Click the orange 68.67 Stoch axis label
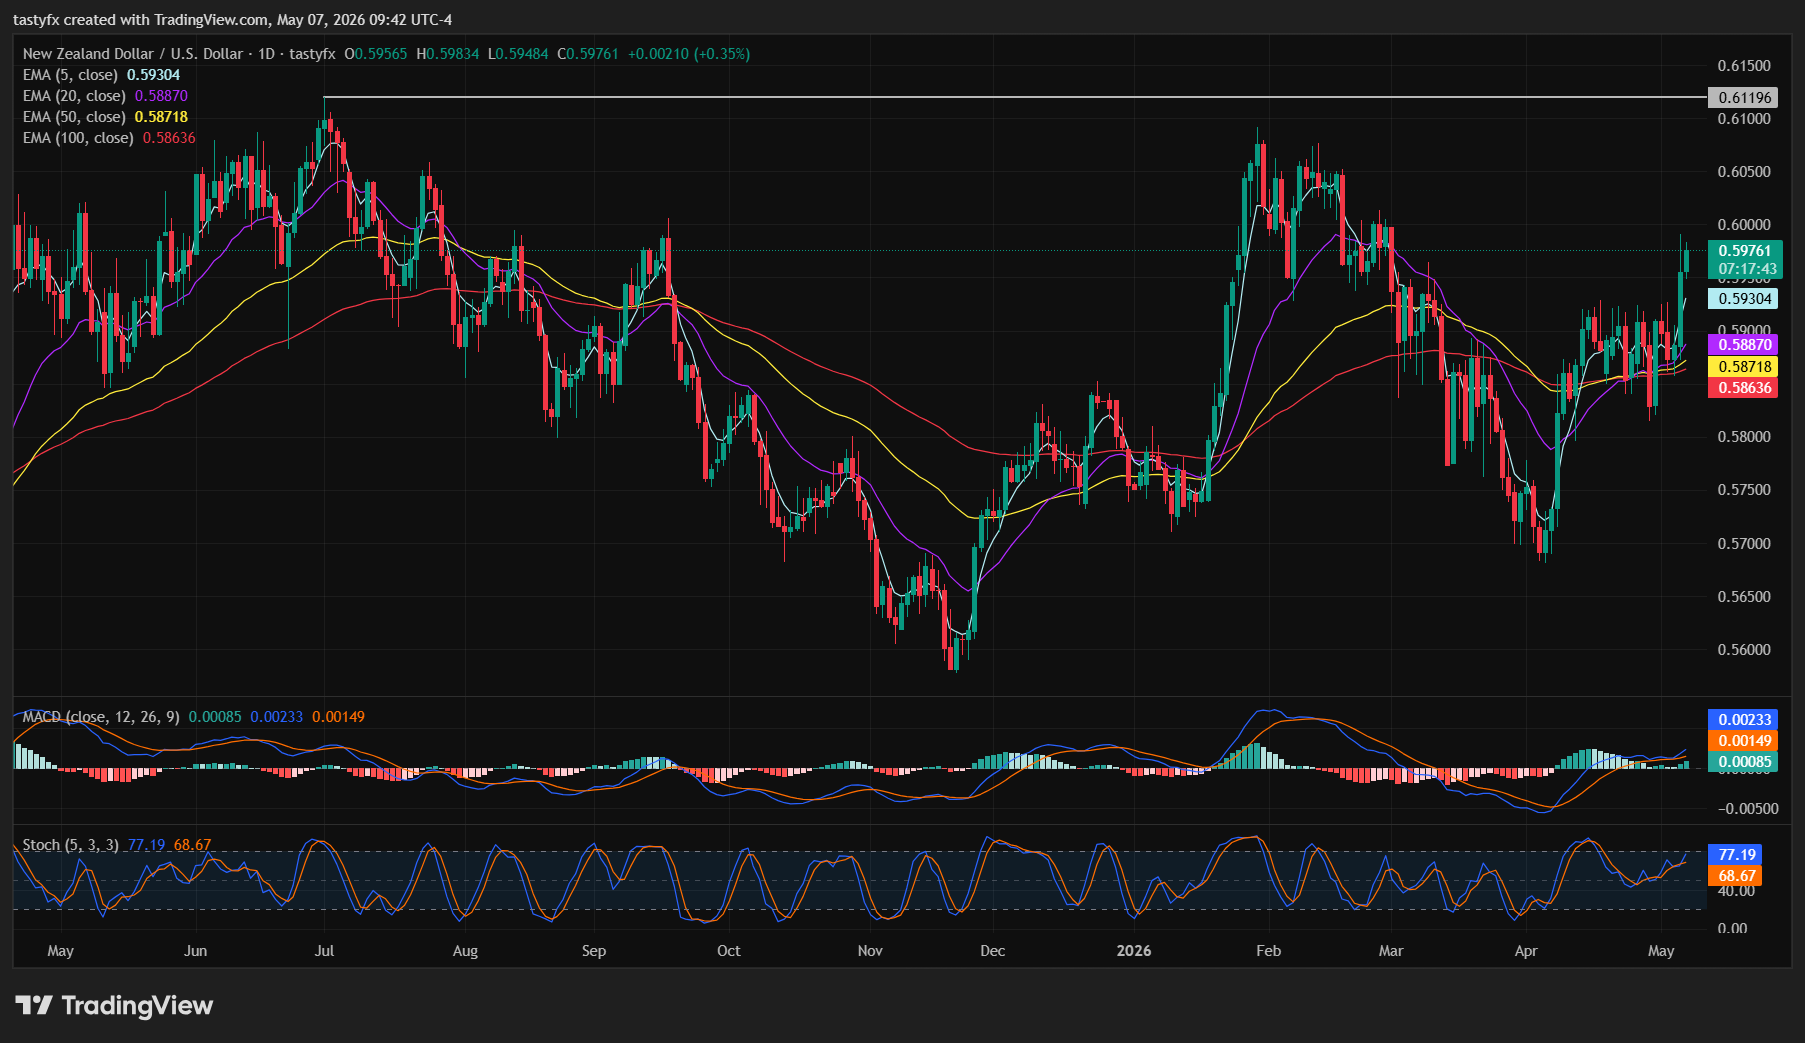1805x1043 pixels. coord(1736,876)
